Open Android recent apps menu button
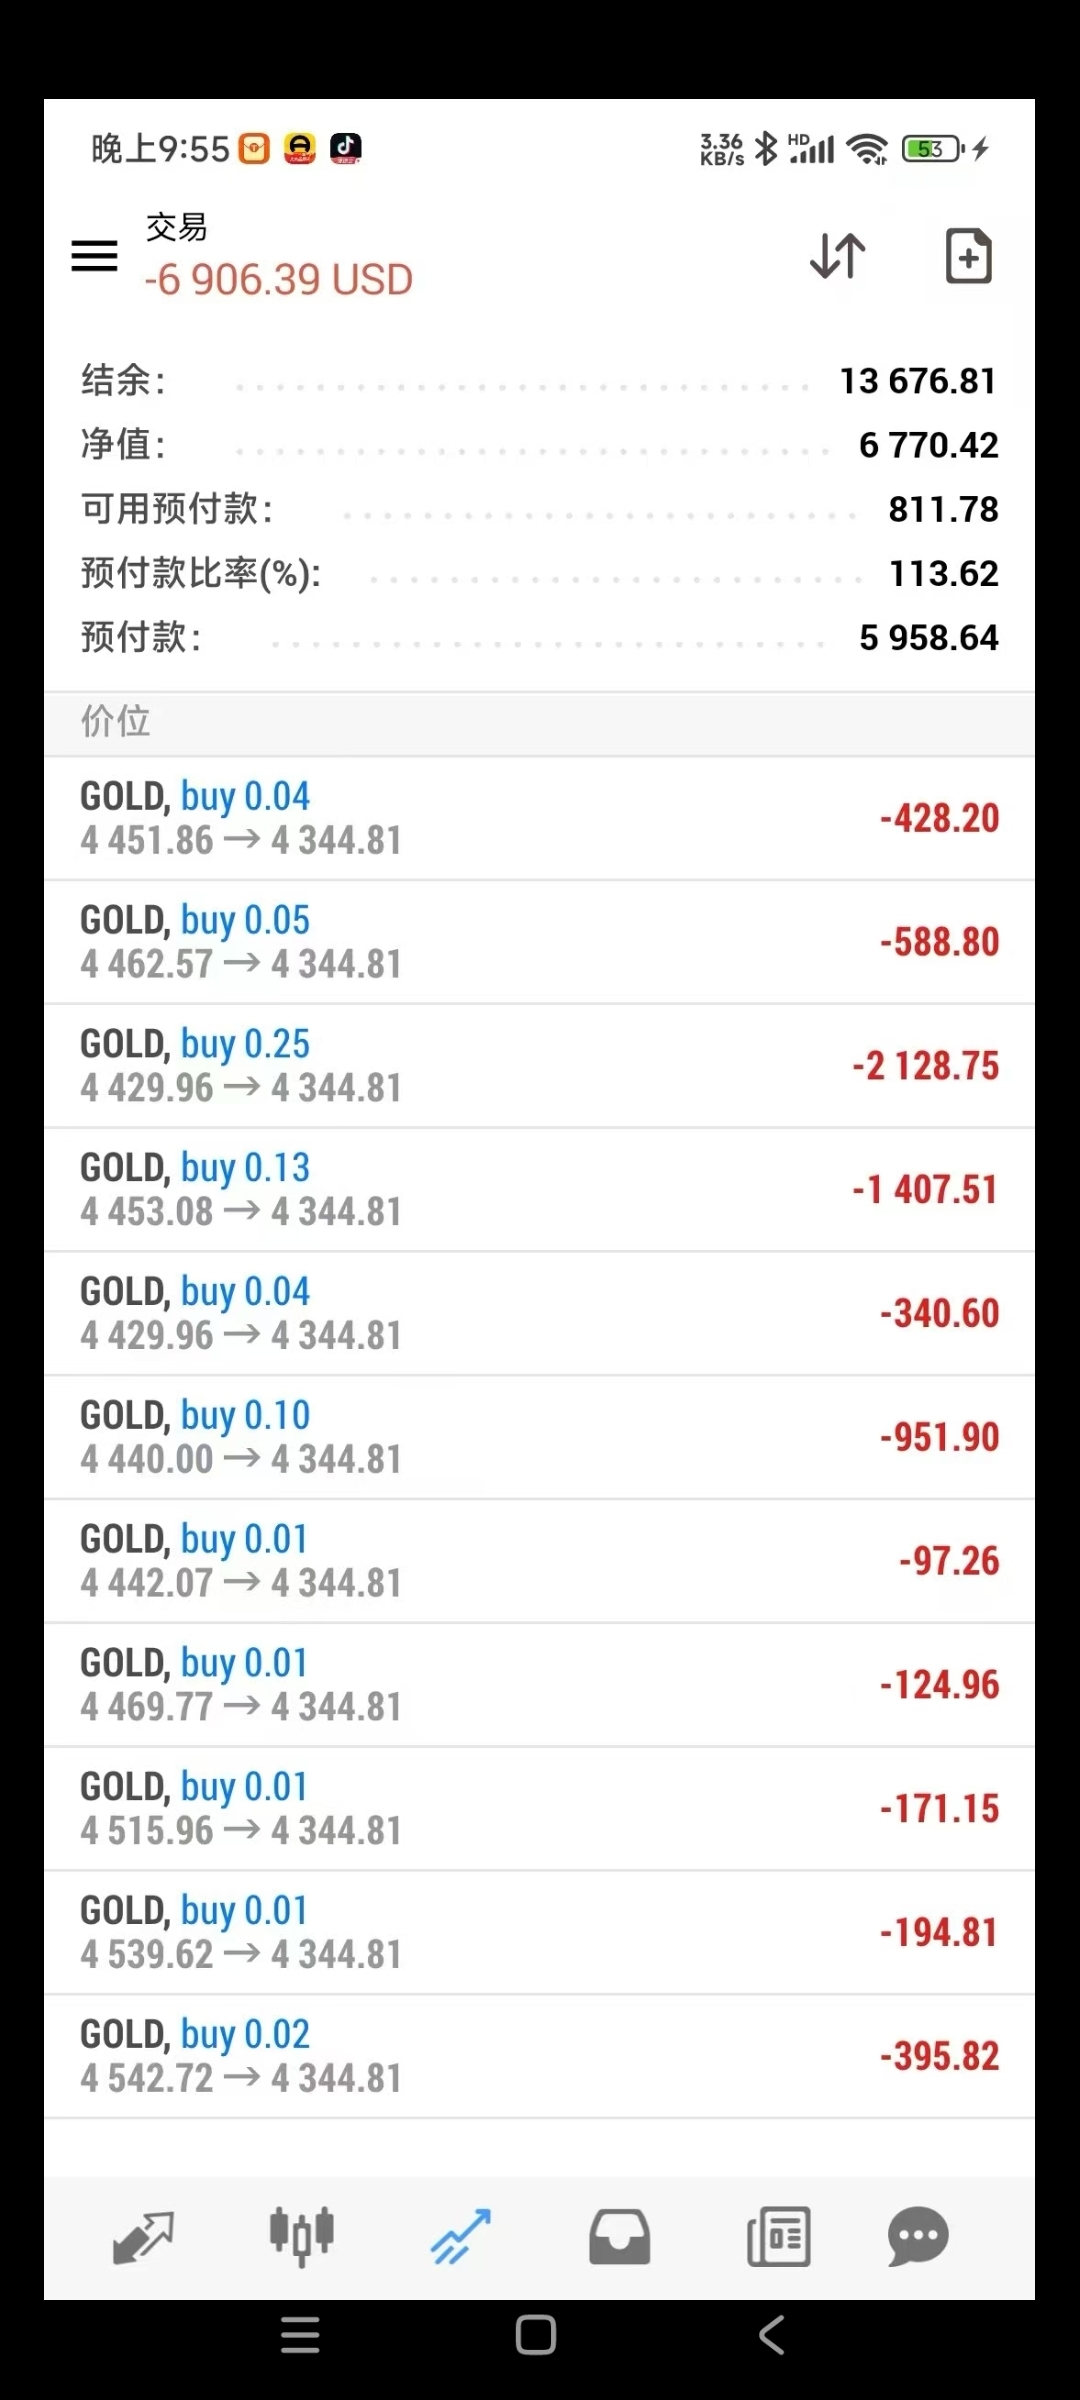The height and width of the screenshot is (2400, 1080). pos(300,2336)
